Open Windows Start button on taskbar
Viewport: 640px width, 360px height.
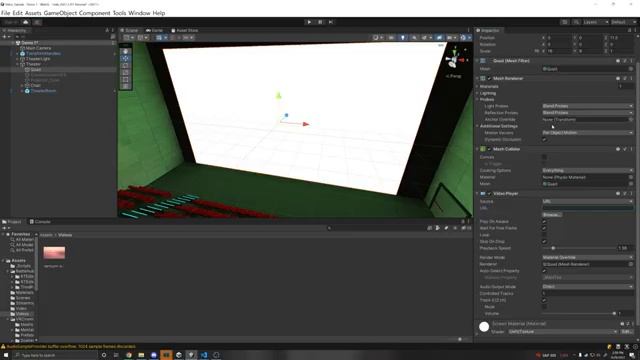click(x=6, y=355)
